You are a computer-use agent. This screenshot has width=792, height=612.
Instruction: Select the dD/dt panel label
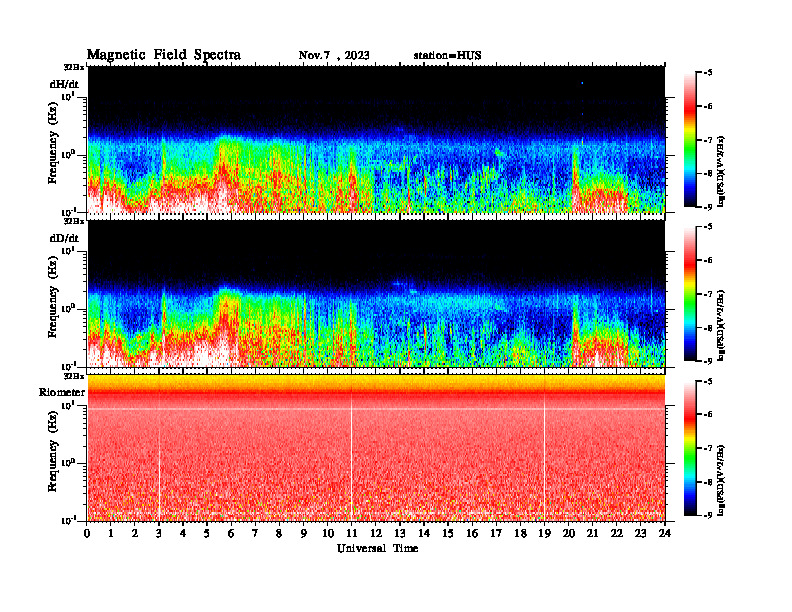point(64,238)
